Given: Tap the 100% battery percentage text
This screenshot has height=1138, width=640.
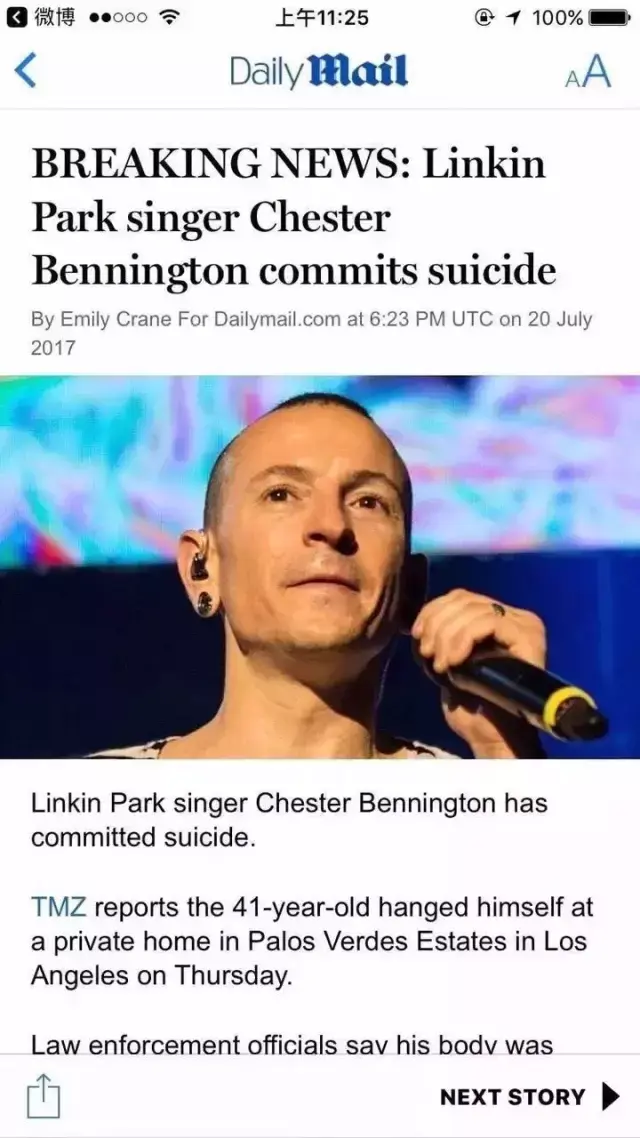Looking at the screenshot, I should click(x=558, y=17).
